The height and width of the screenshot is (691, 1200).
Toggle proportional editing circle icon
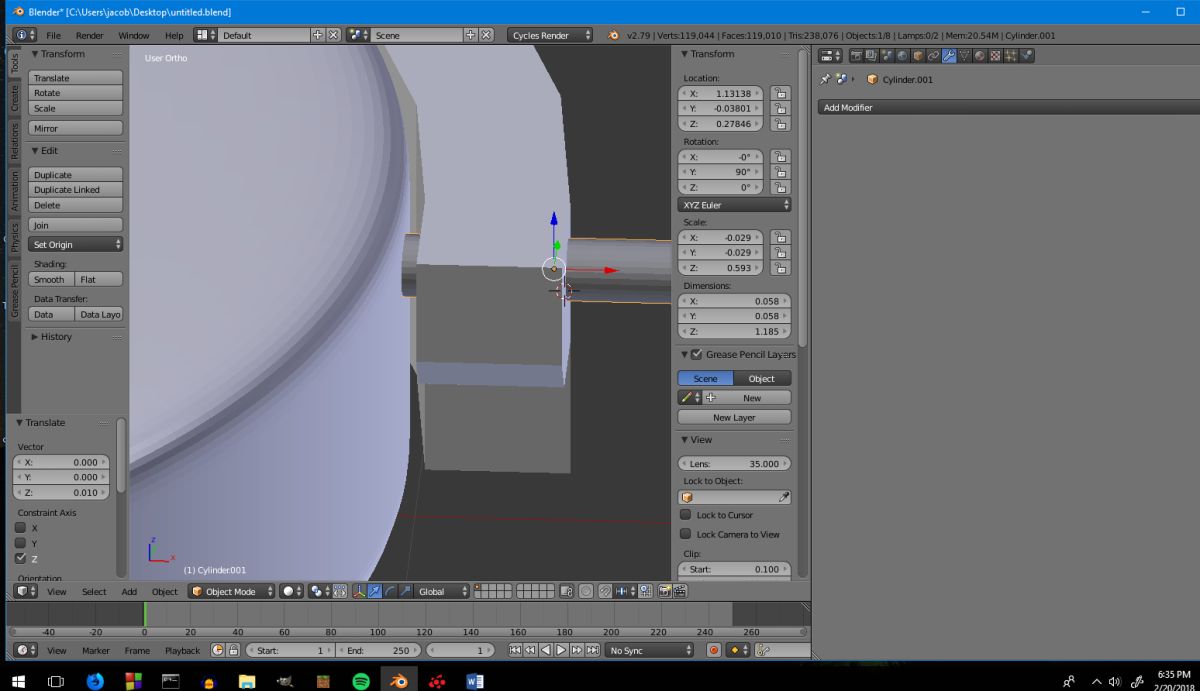tap(586, 591)
